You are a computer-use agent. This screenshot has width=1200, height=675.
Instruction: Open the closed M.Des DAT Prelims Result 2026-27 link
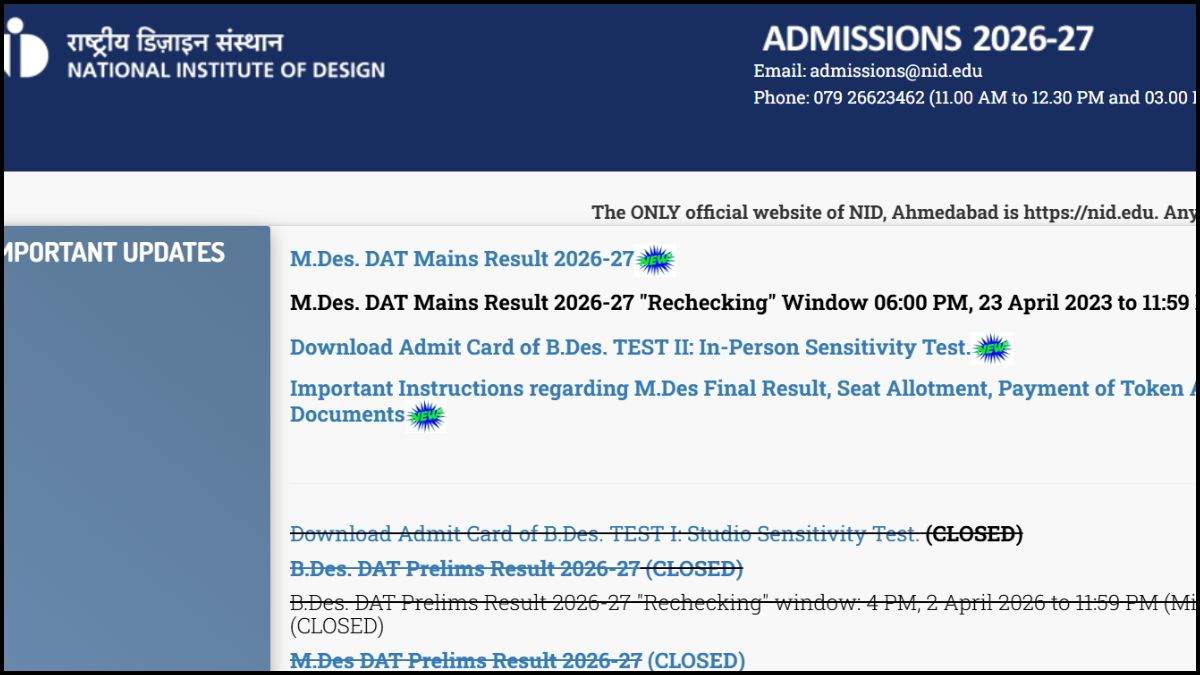[x=466, y=661]
